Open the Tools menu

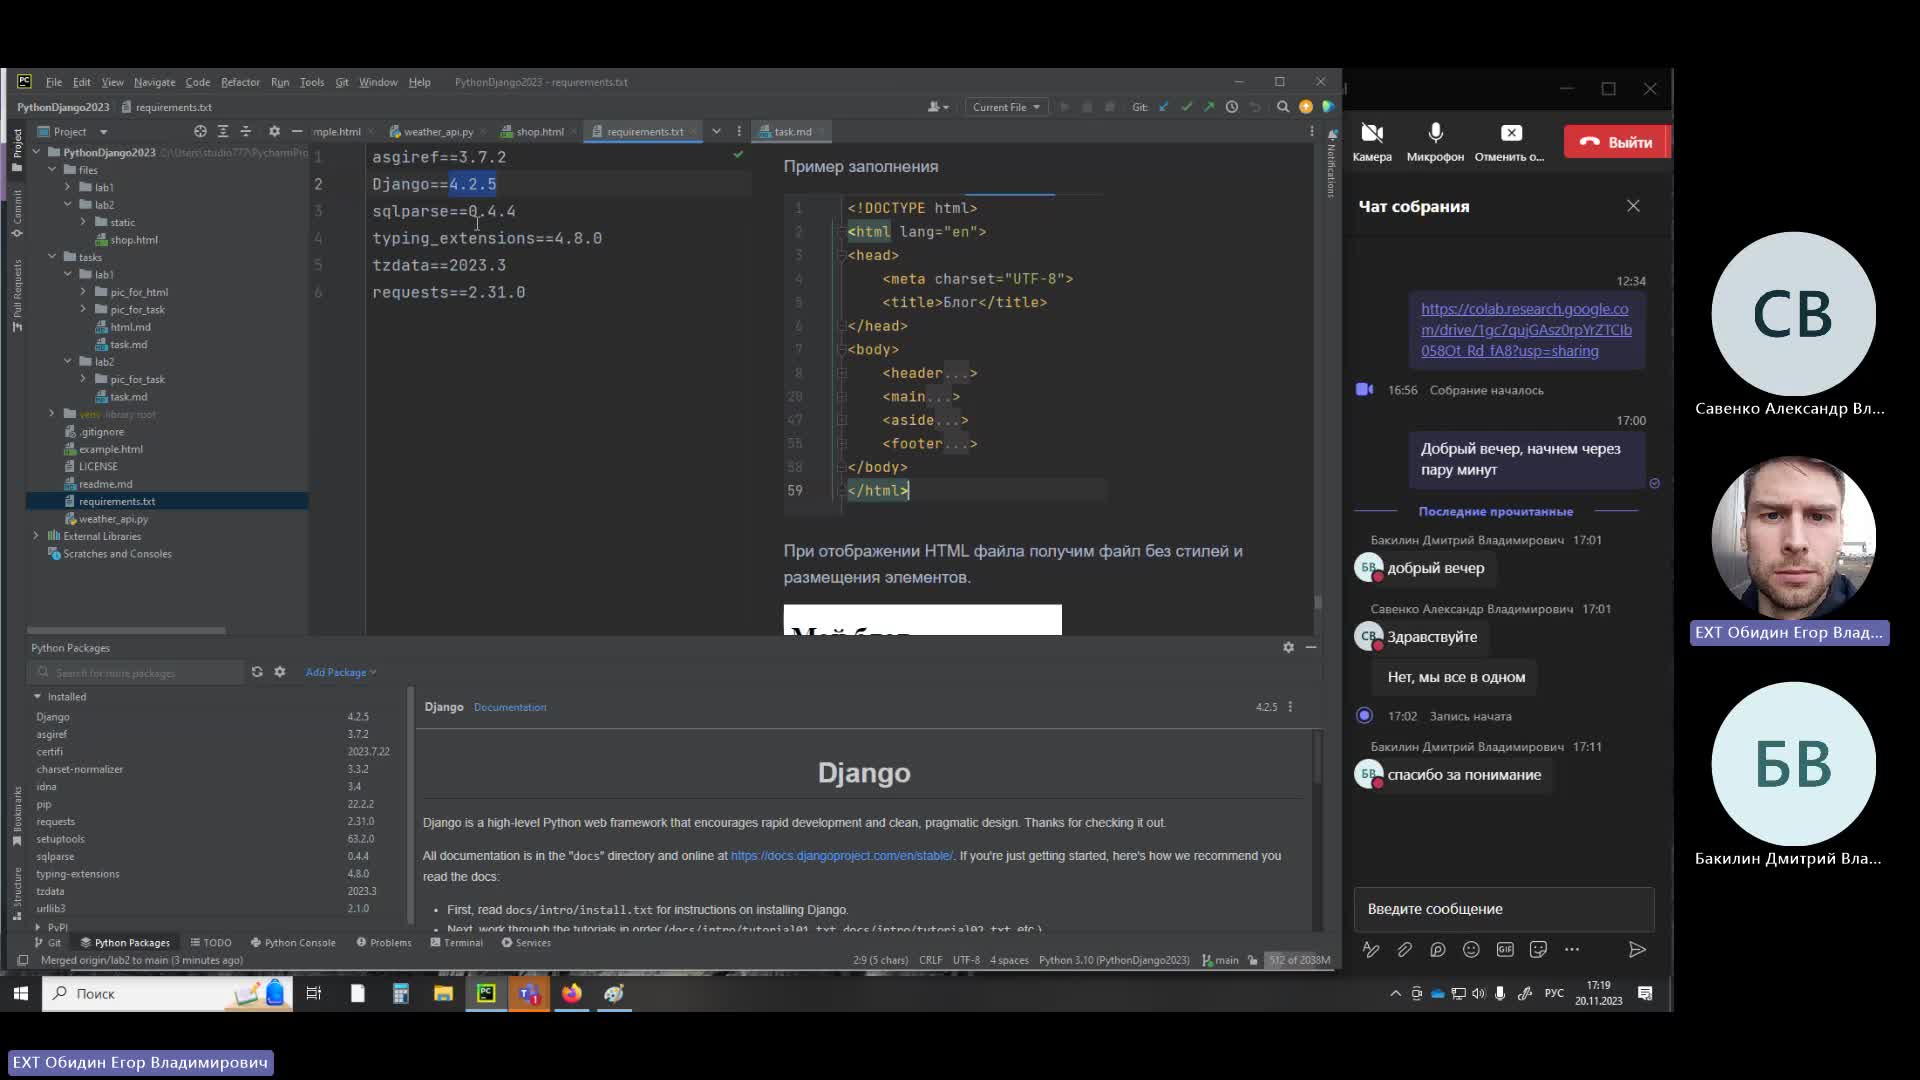point(312,82)
